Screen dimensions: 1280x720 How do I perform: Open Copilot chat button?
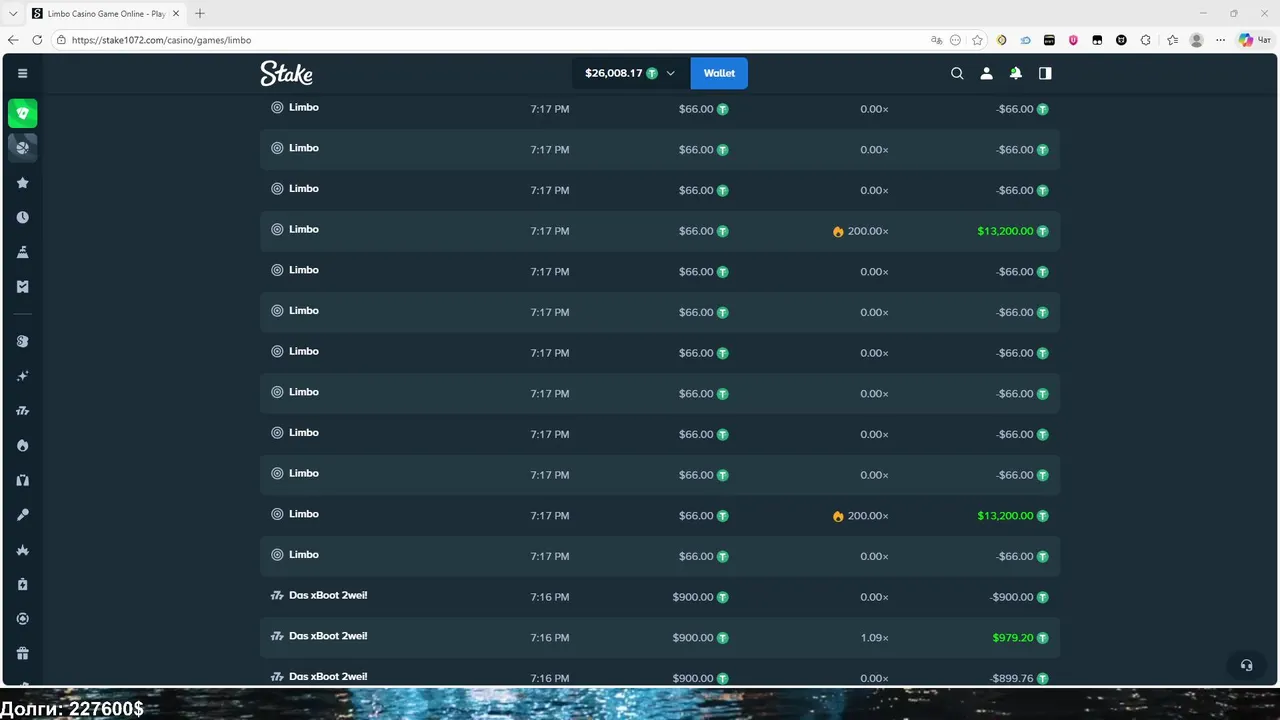coord(1253,40)
